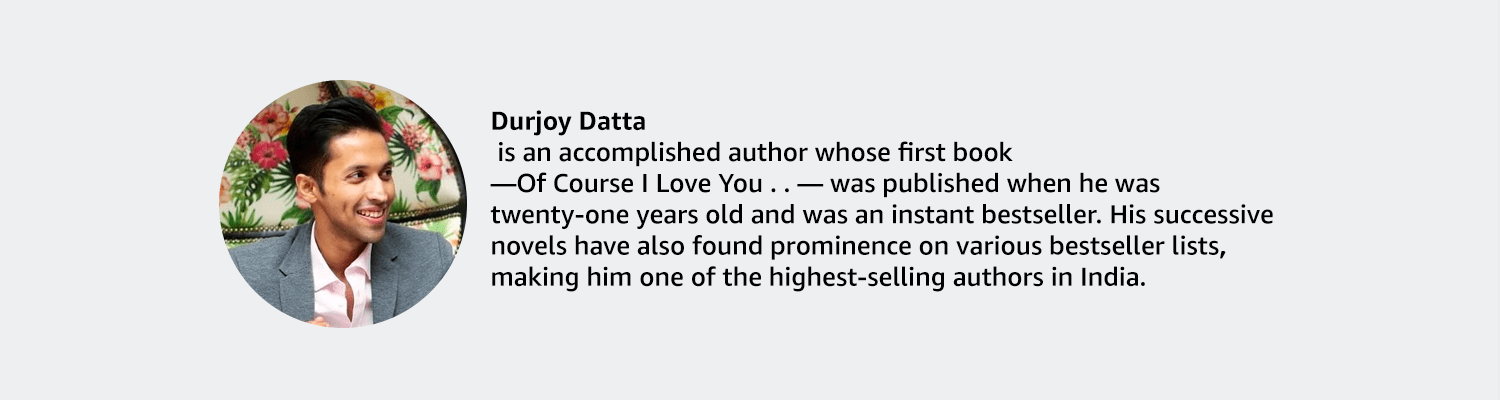Click the words 'when he was'
Screen dimensions: 1500x400
pos(1096,186)
